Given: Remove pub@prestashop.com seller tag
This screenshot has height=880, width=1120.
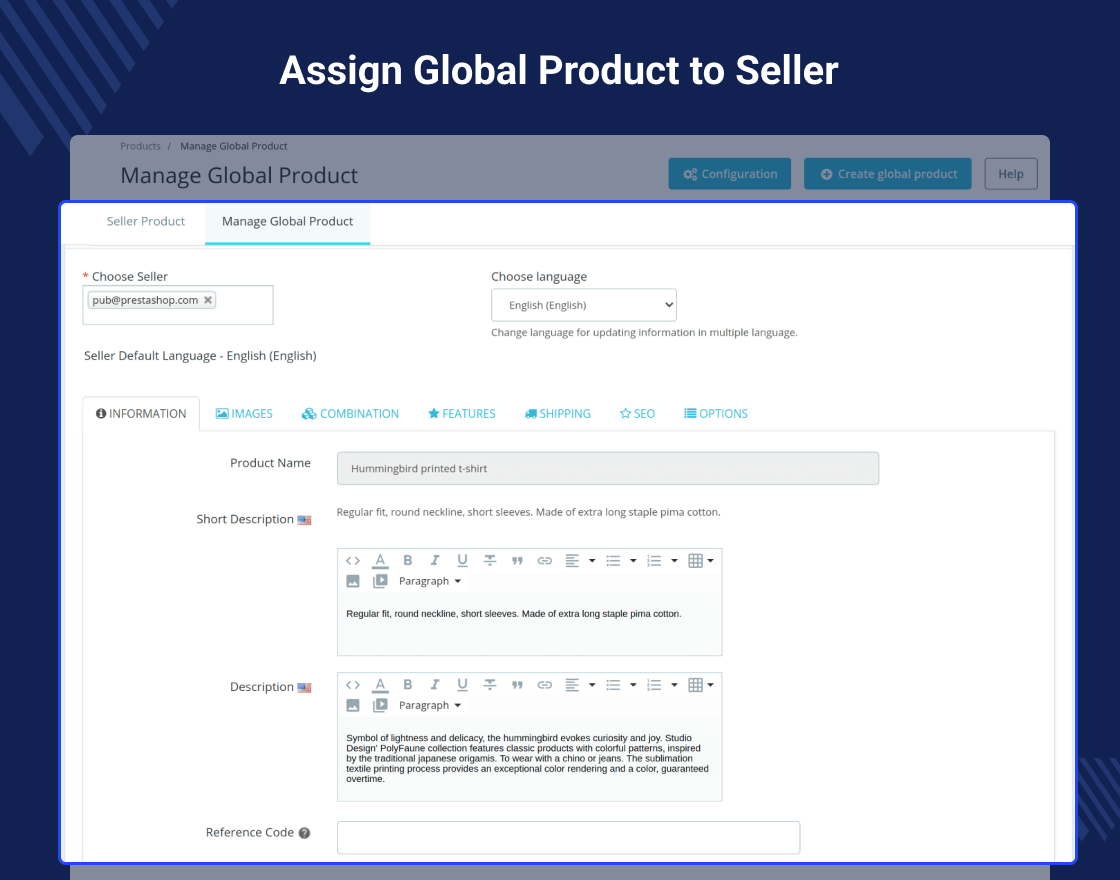Looking at the screenshot, I should (x=208, y=300).
